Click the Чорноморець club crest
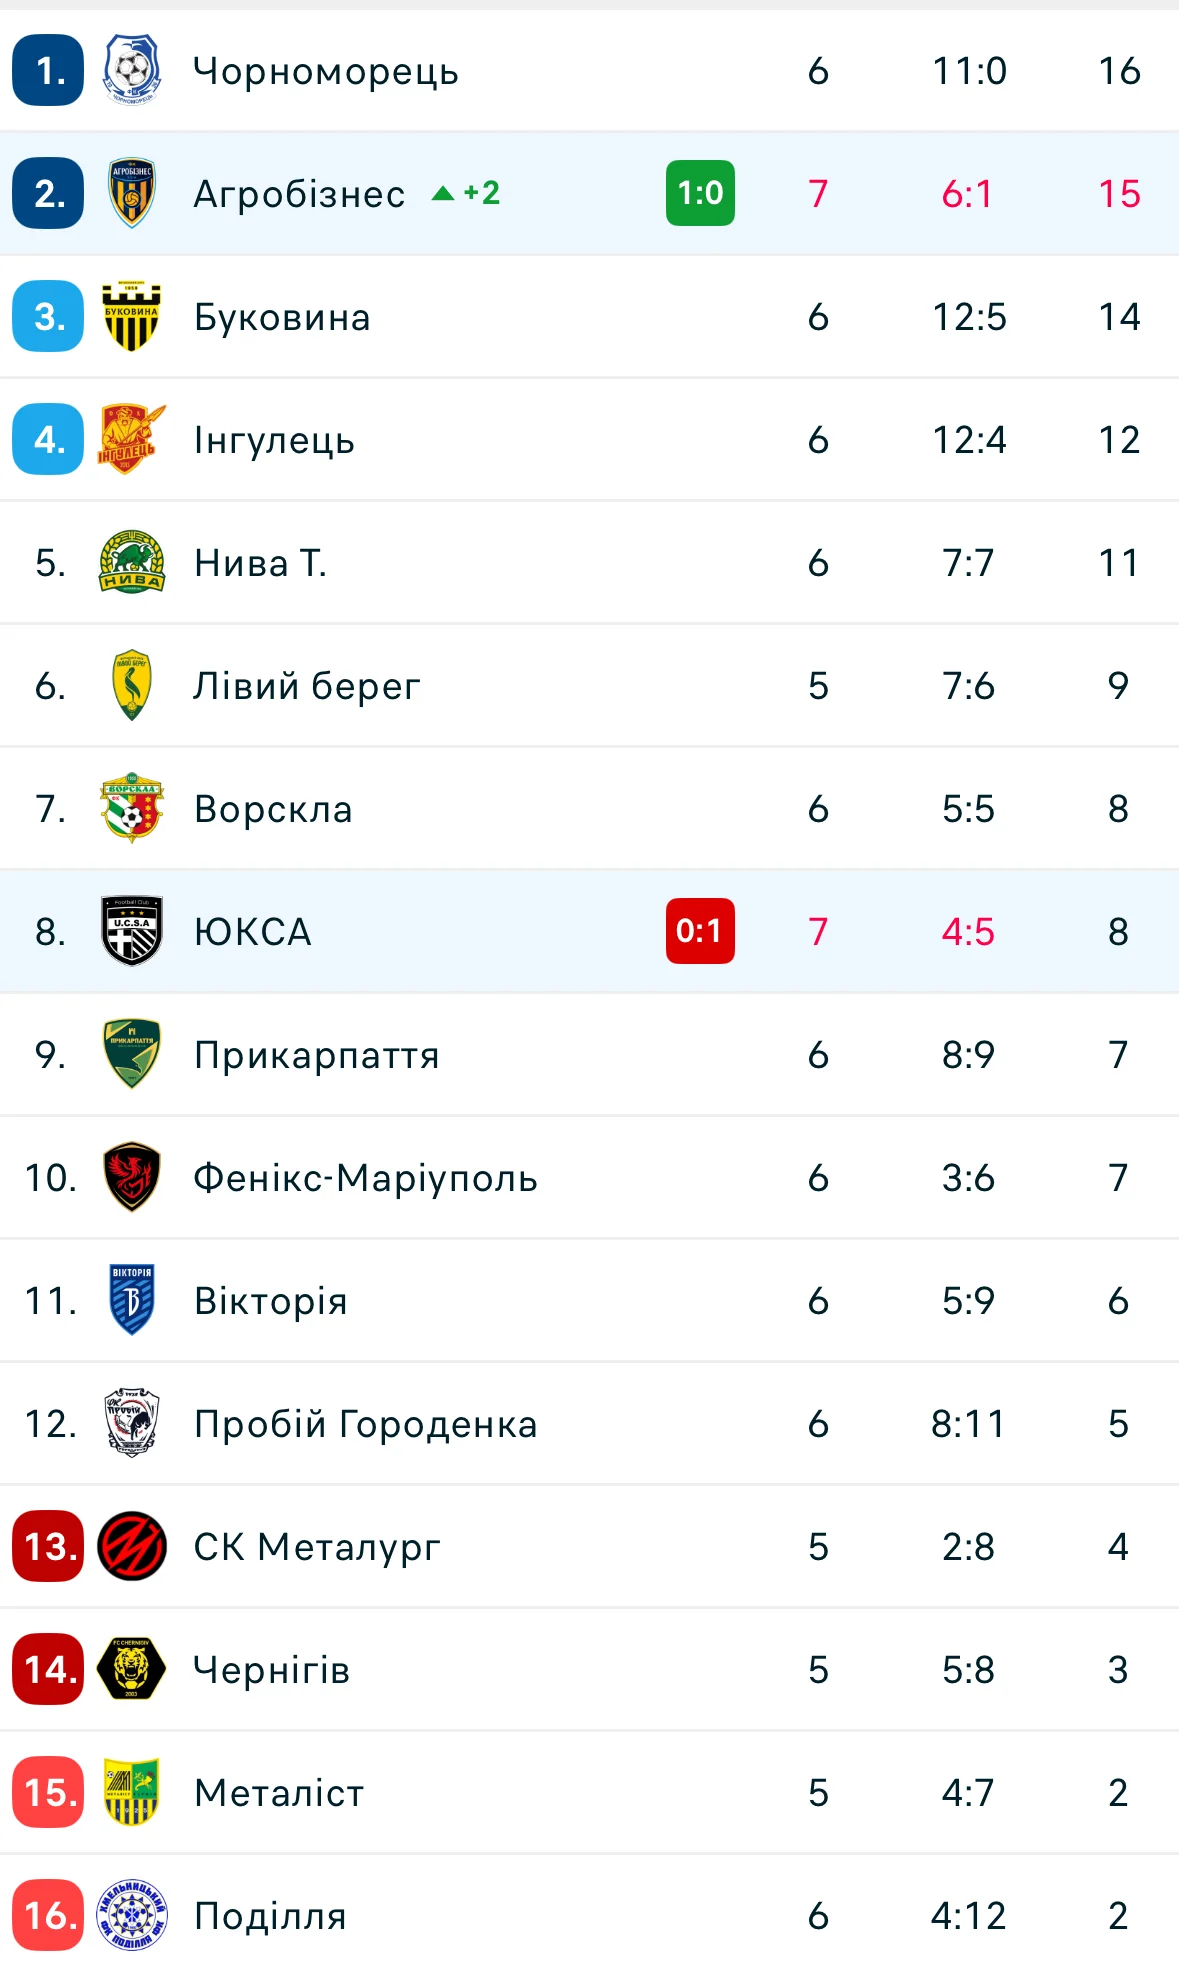 tap(131, 71)
